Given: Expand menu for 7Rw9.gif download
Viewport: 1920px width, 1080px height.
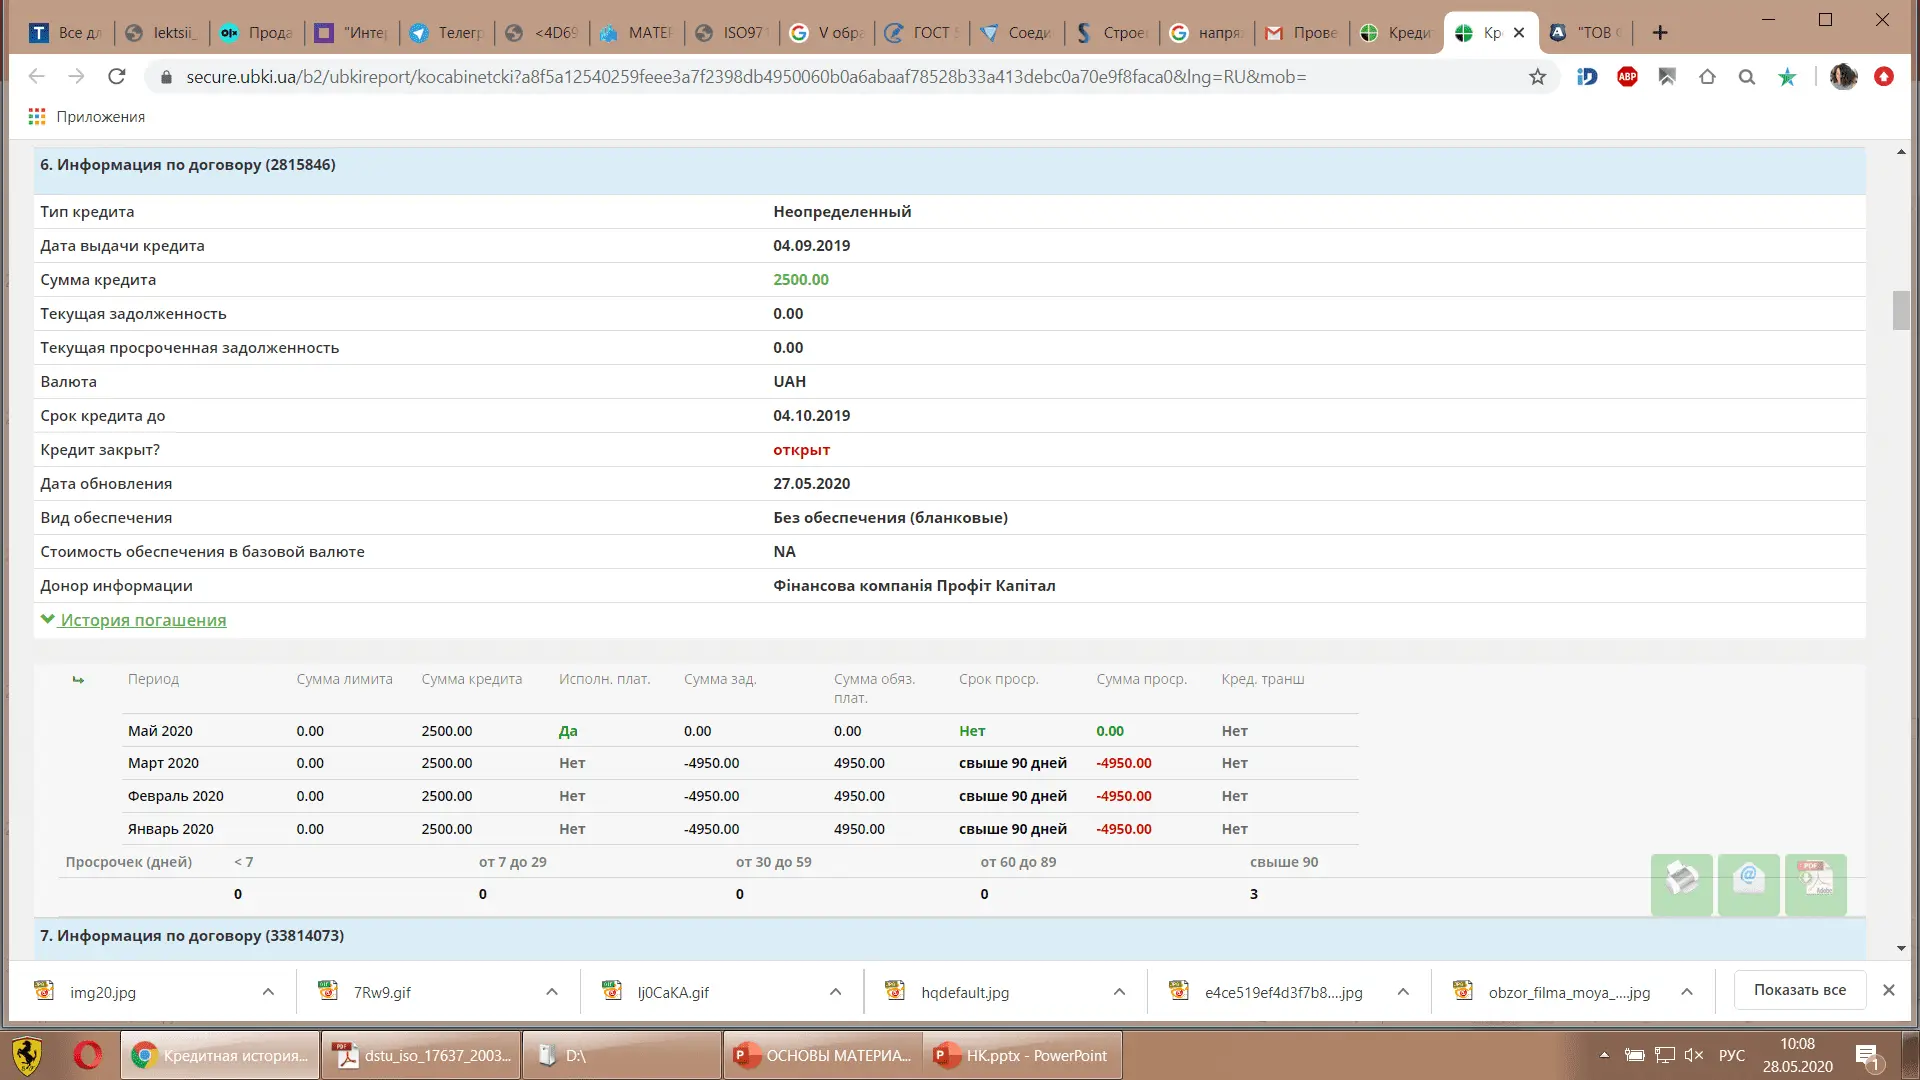Looking at the screenshot, I should click(x=552, y=992).
